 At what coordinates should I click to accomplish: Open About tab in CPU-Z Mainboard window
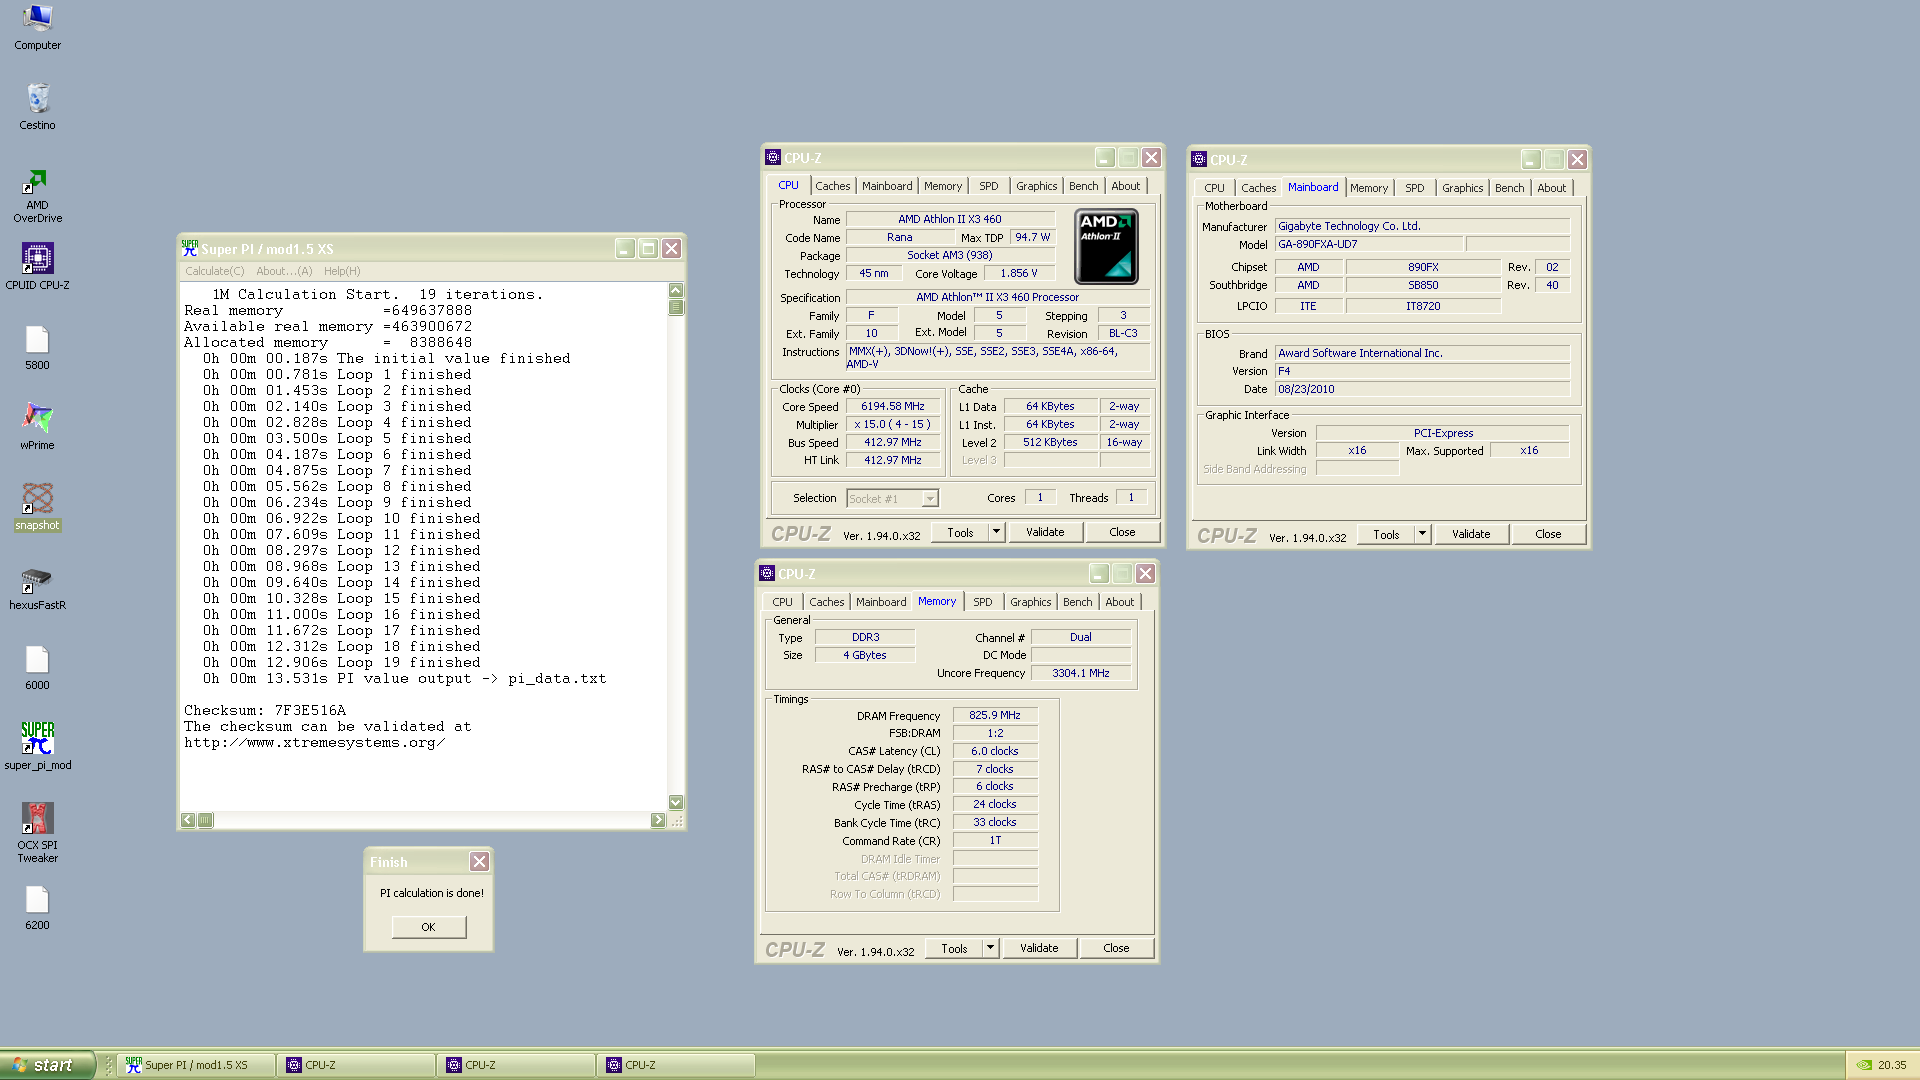pos(1551,188)
